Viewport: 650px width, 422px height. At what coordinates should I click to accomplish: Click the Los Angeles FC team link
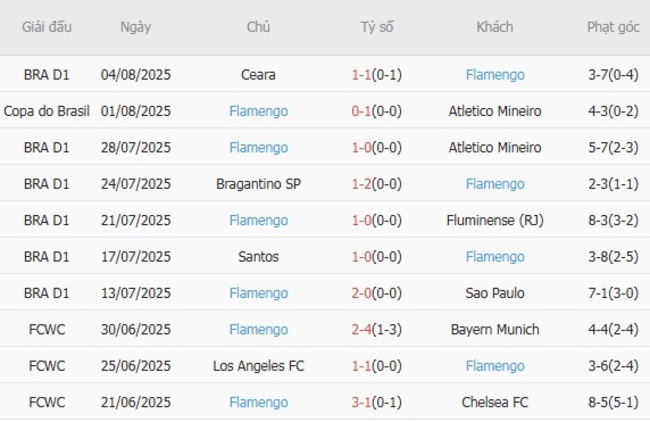point(259,366)
